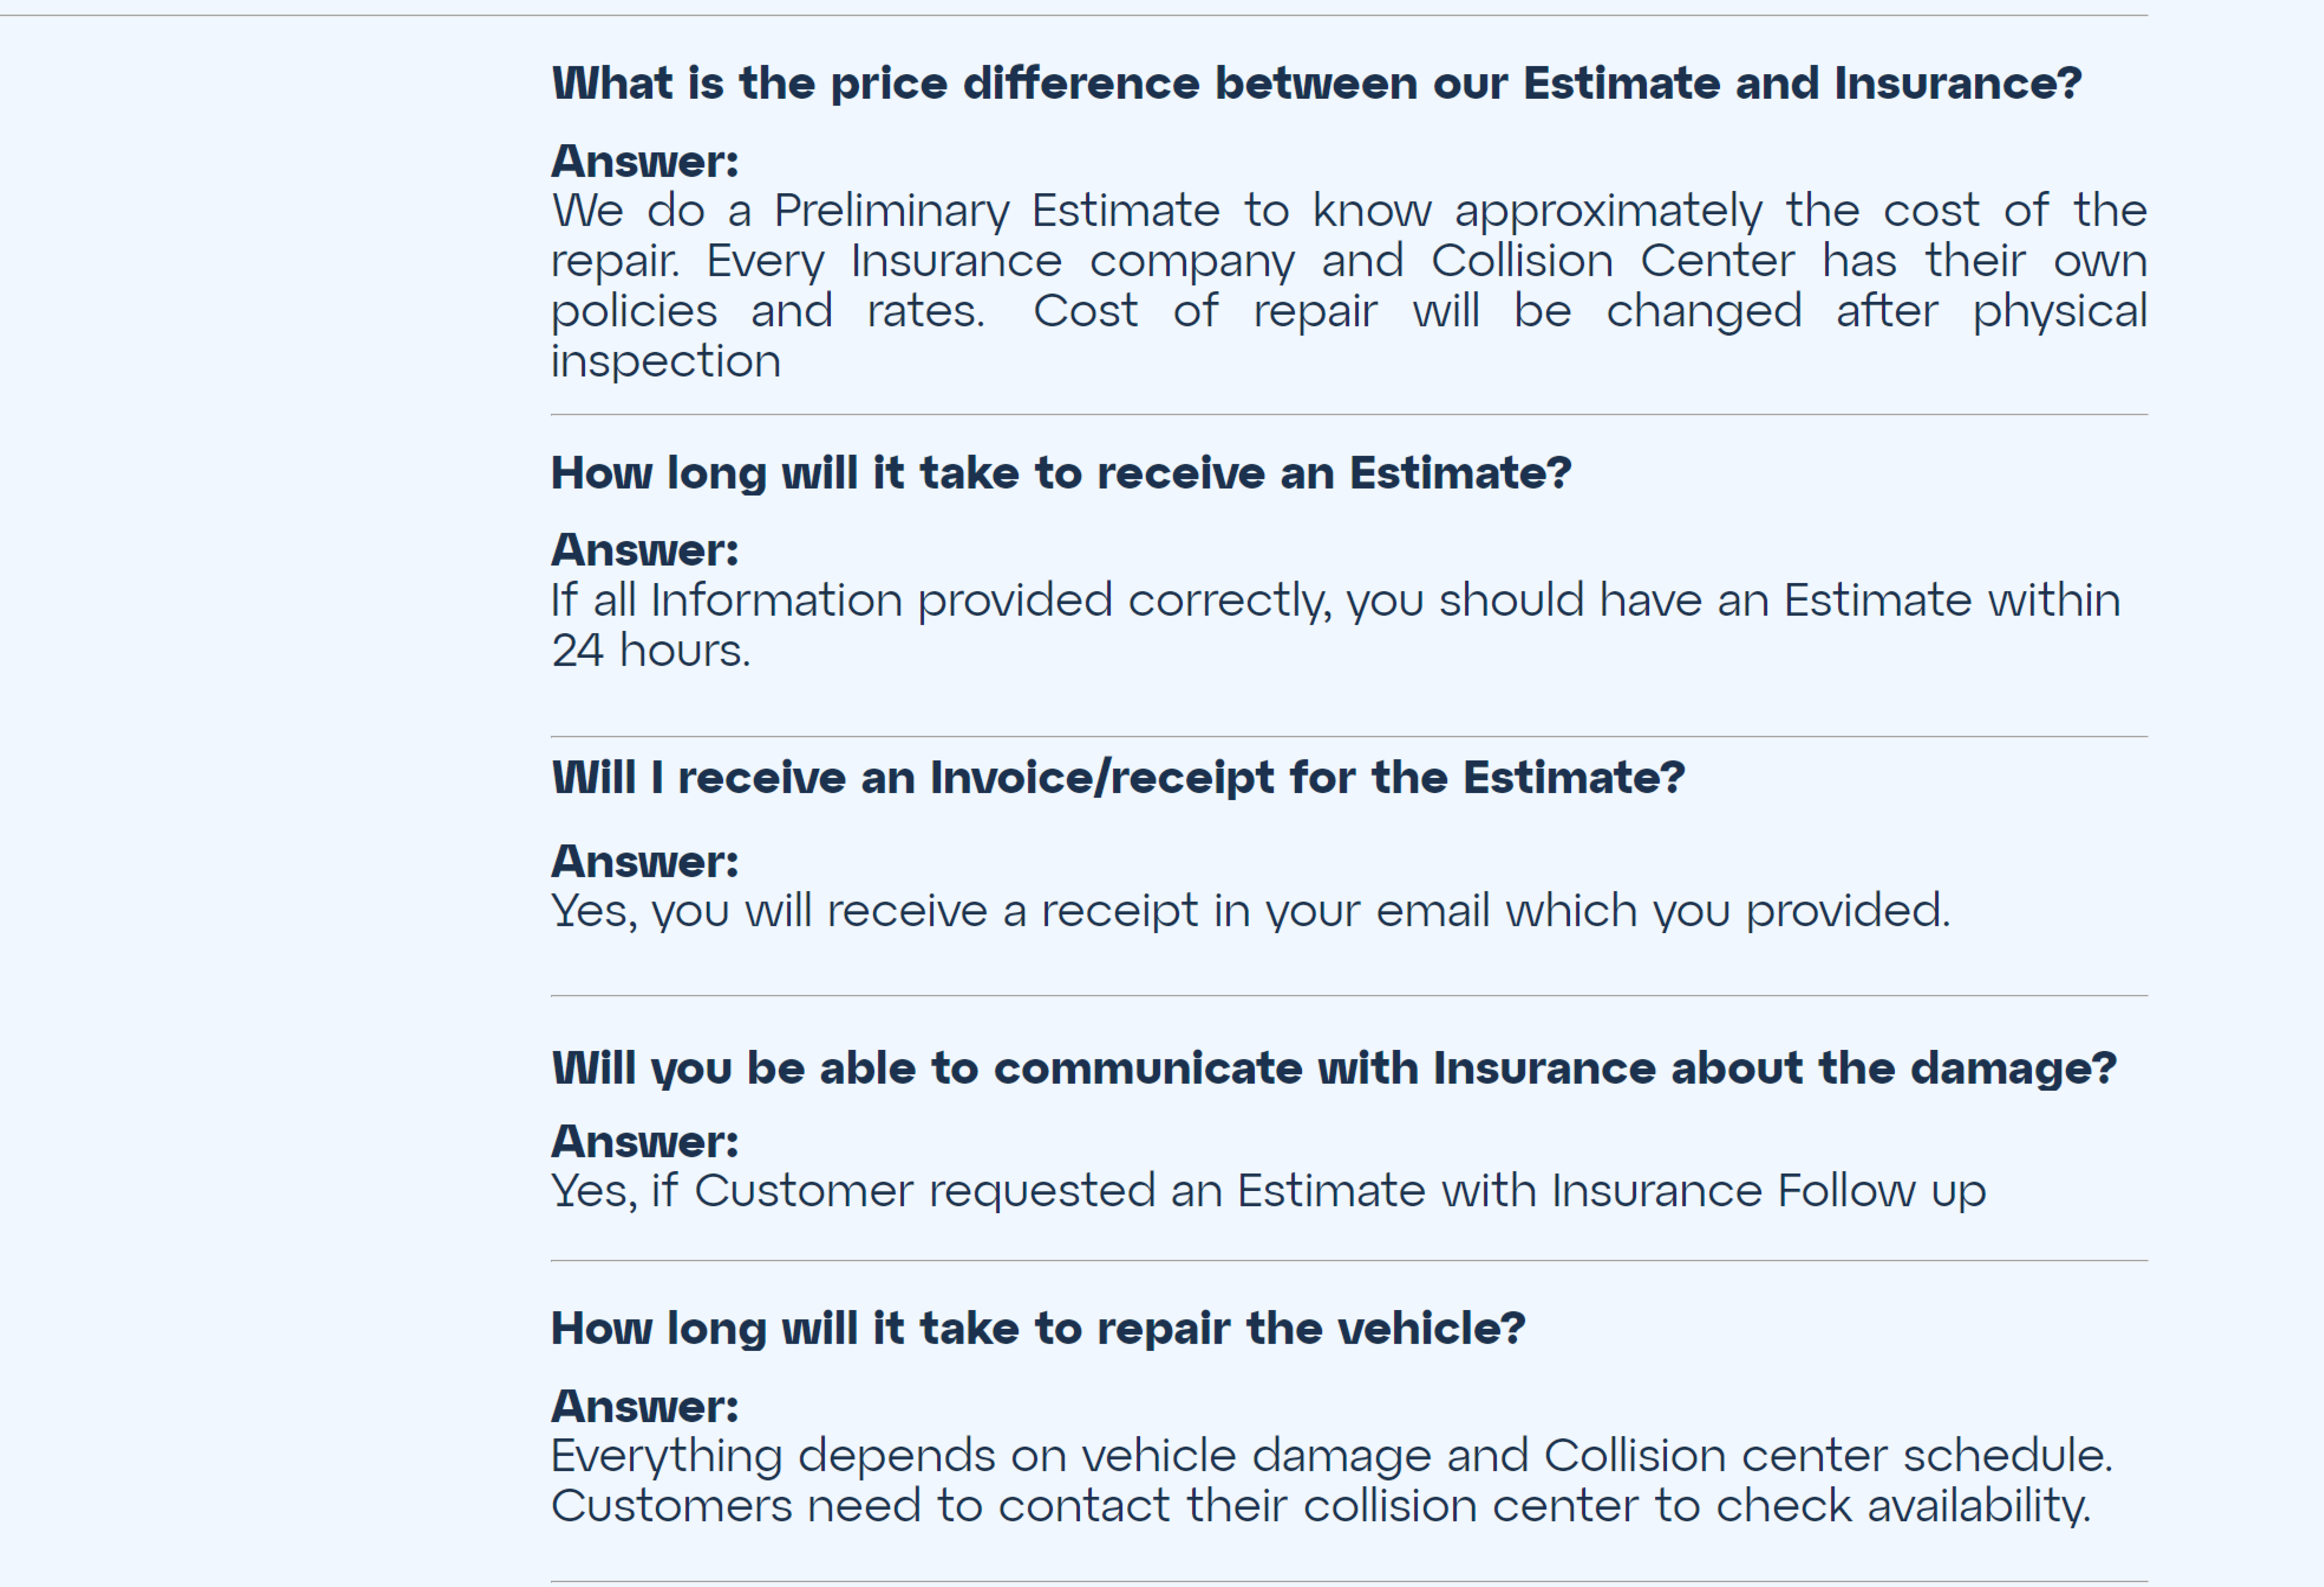The width and height of the screenshot is (2324, 1587).
Task: Click the 'Will I receive an Invoice/receipt' question
Action: (1118, 777)
